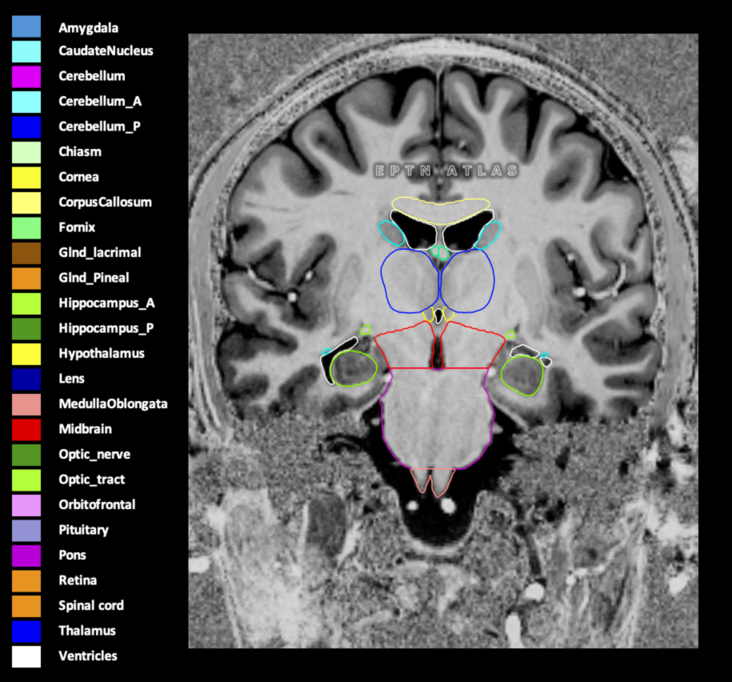This screenshot has width=732, height=682.
Task: Click the 'Chiasm' legend label
Action: pos(80,152)
